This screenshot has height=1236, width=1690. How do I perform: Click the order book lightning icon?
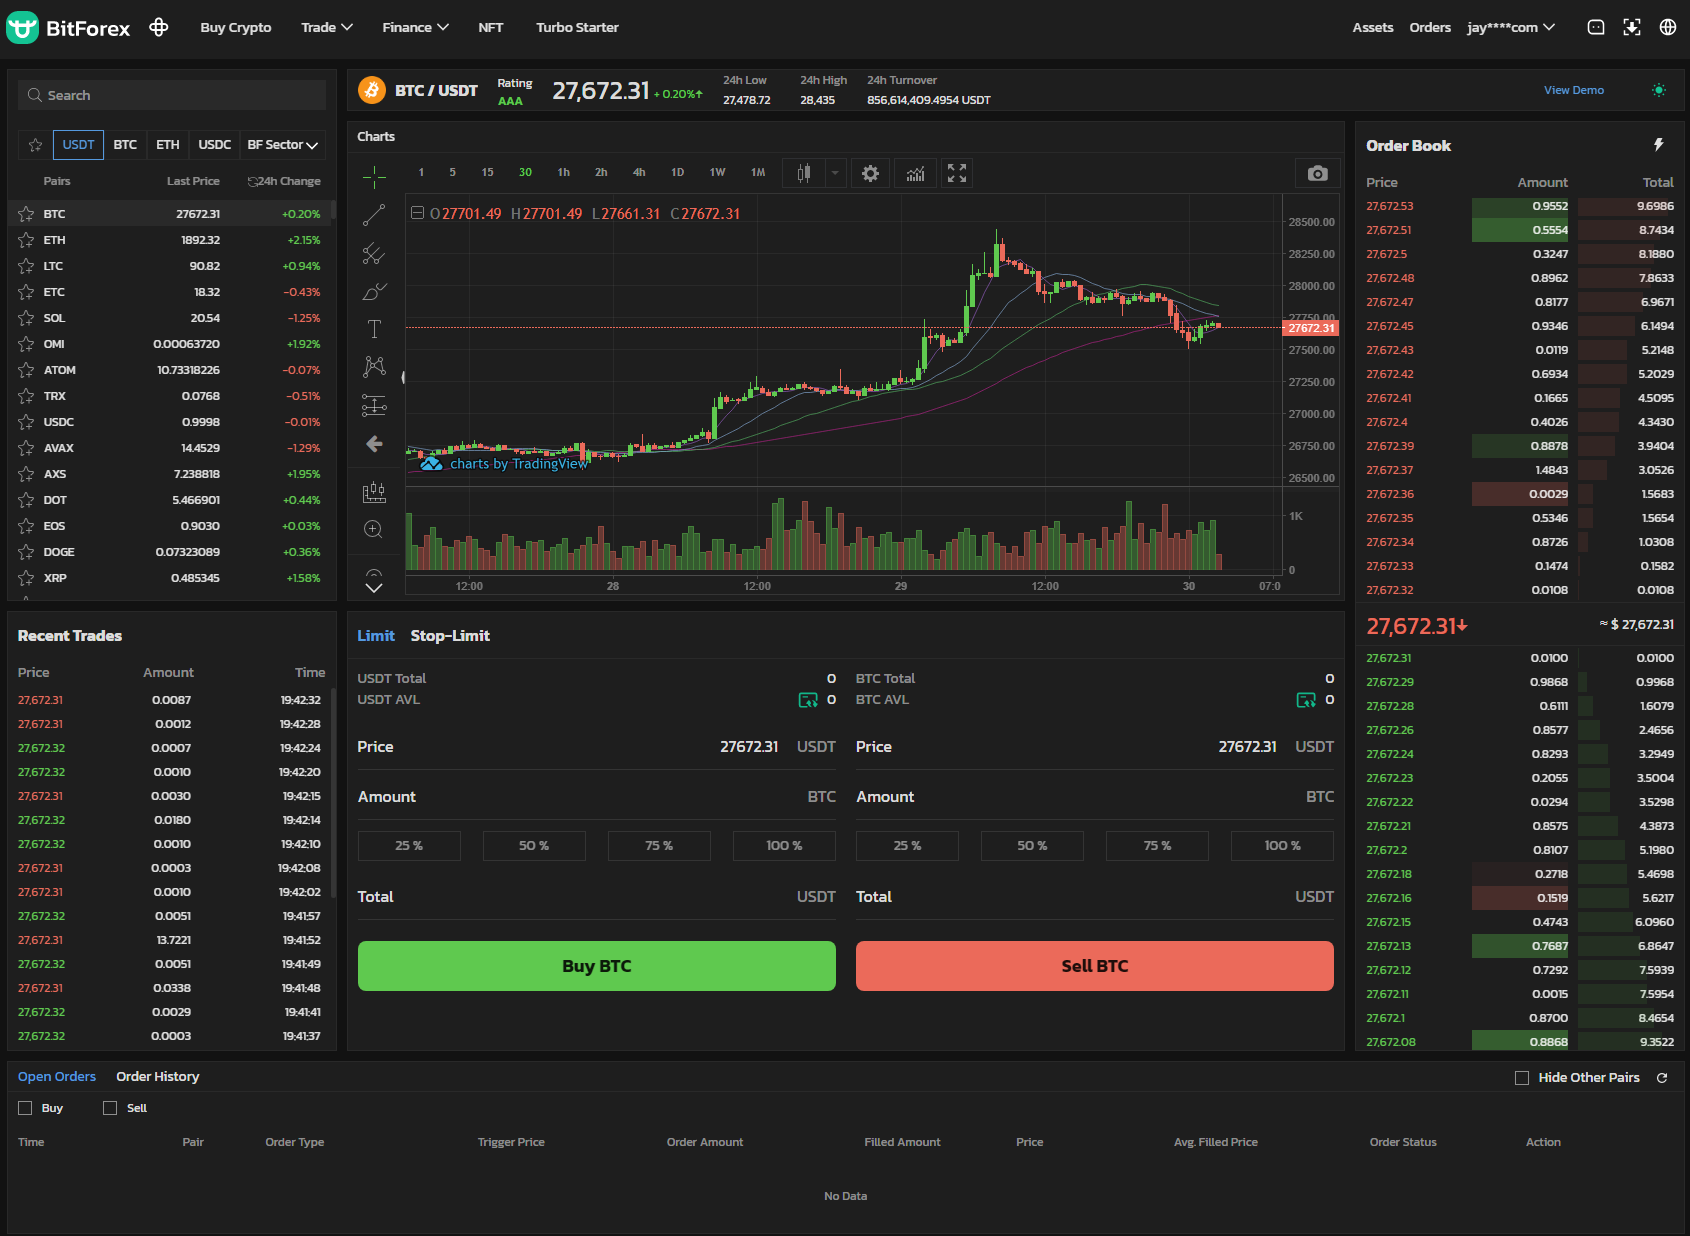pos(1659,145)
